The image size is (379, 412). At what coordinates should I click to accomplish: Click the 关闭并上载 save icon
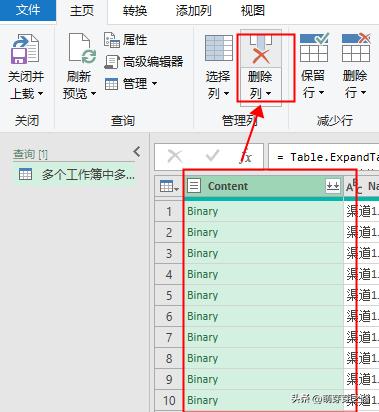[25, 49]
